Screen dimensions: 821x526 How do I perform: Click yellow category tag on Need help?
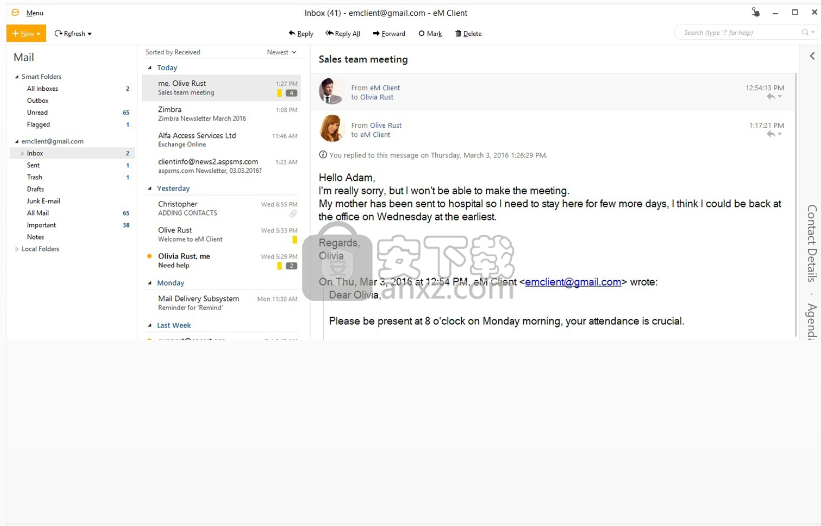click(x=280, y=266)
